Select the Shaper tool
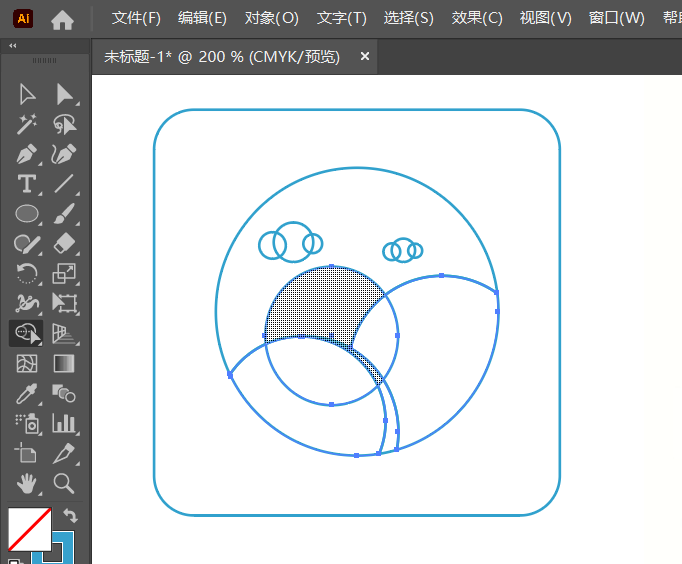The image size is (682, 564). click(27, 244)
